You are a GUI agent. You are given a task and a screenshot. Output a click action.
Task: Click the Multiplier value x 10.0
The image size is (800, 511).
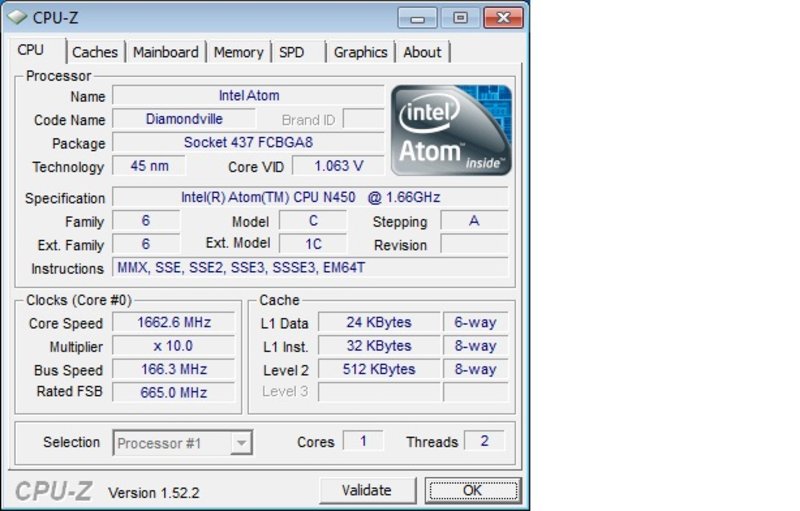coord(173,346)
